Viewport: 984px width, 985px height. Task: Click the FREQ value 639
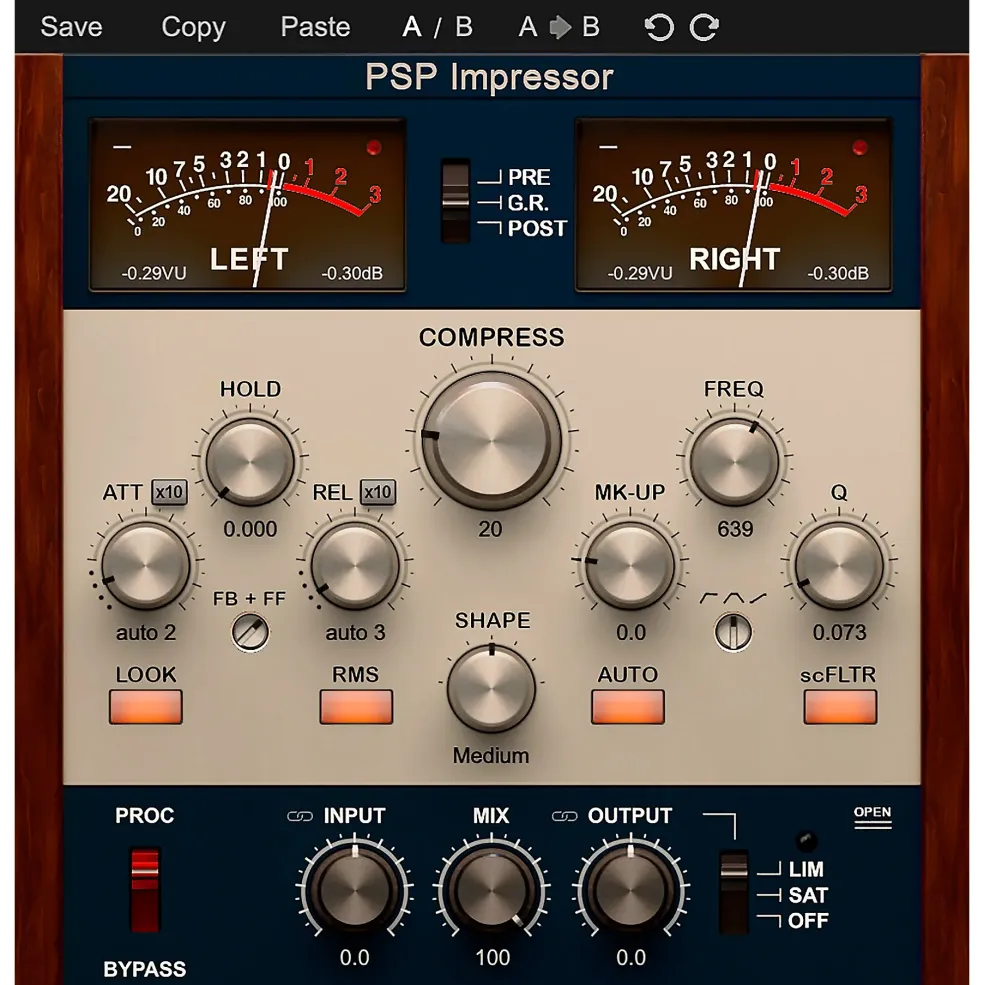(735, 529)
